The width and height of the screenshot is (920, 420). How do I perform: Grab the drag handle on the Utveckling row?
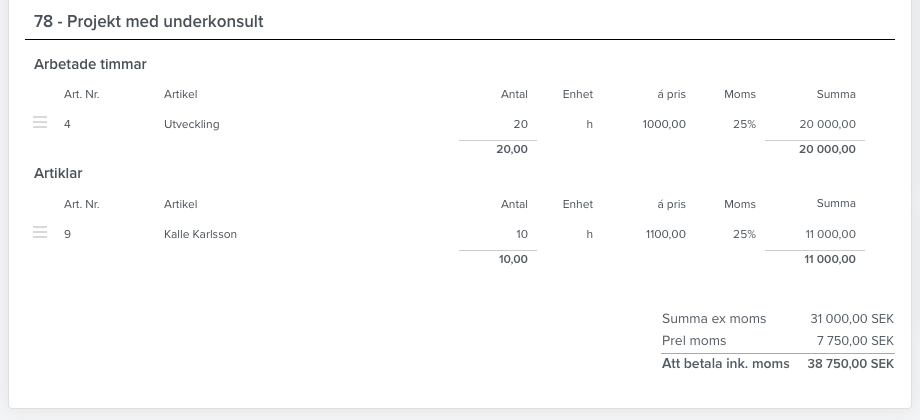[40, 123]
